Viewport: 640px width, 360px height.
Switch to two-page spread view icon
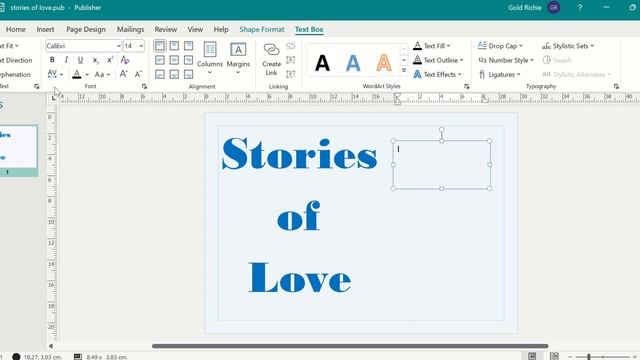tap(554, 356)
